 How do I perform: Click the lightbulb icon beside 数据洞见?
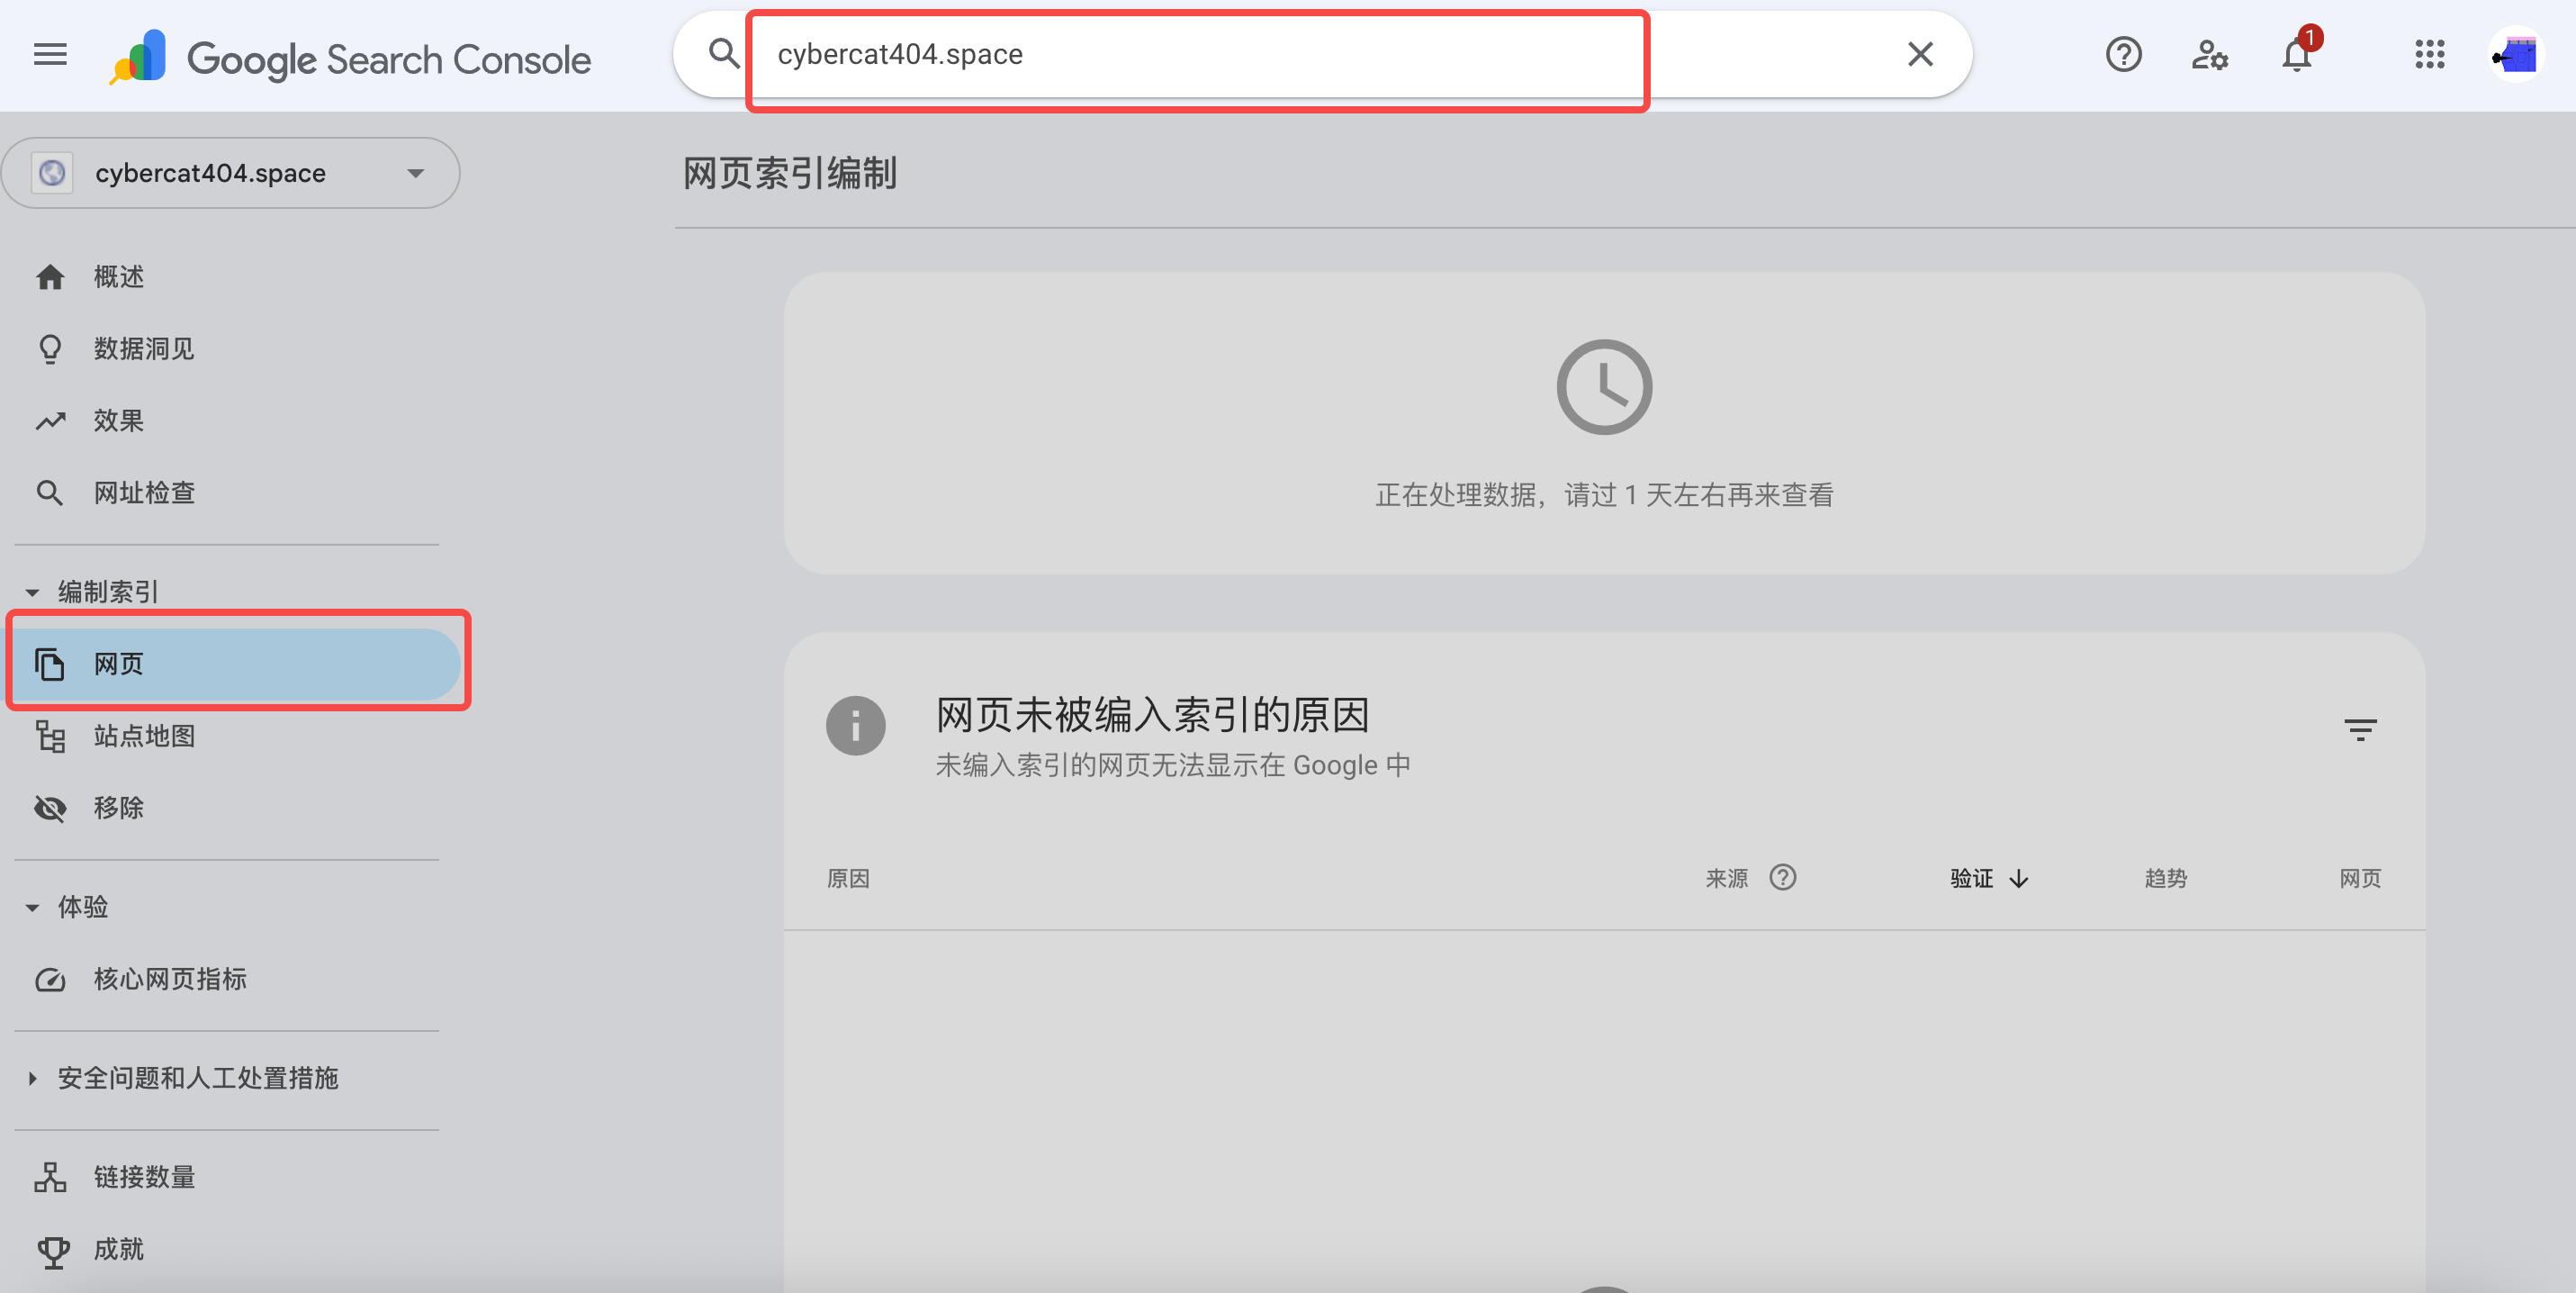coord(50,349)
